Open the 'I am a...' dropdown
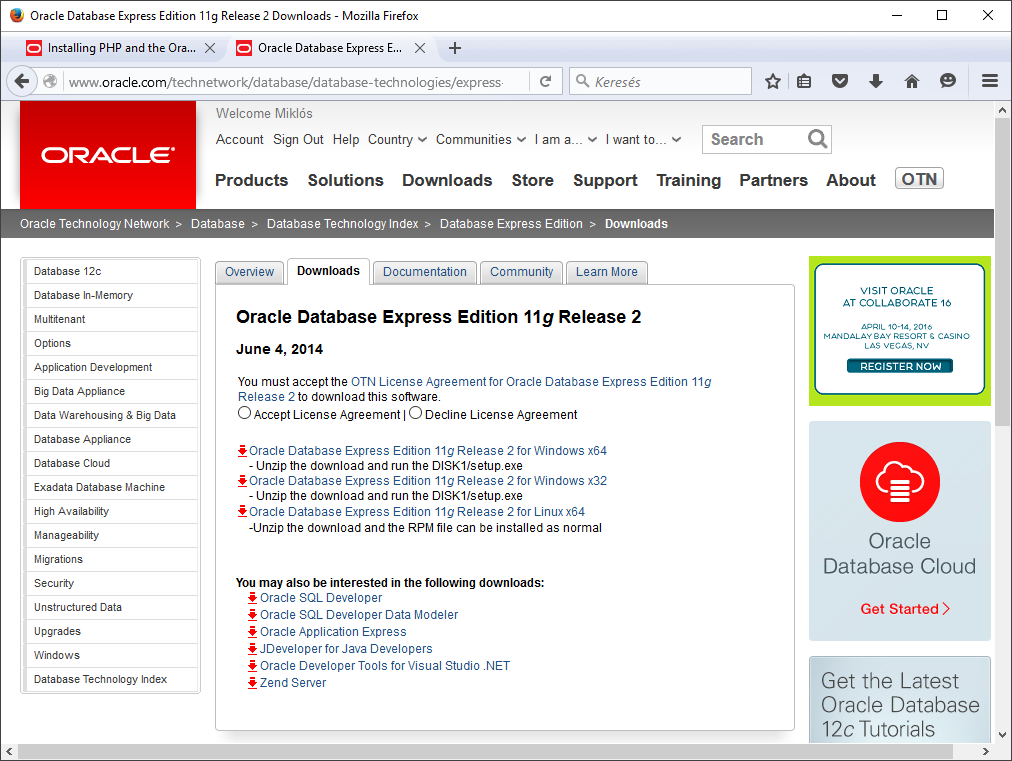The width and height of the screenshot is (1012, 761). 565,139
